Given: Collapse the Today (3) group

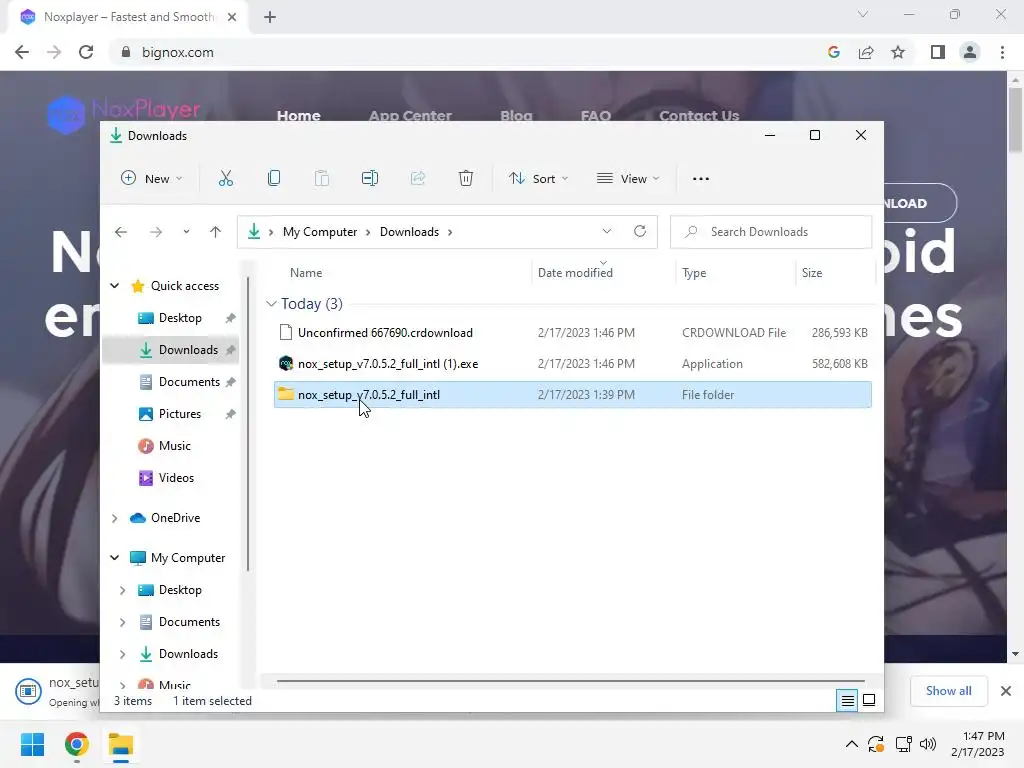Looking at the screenshot, I should 271,304.
